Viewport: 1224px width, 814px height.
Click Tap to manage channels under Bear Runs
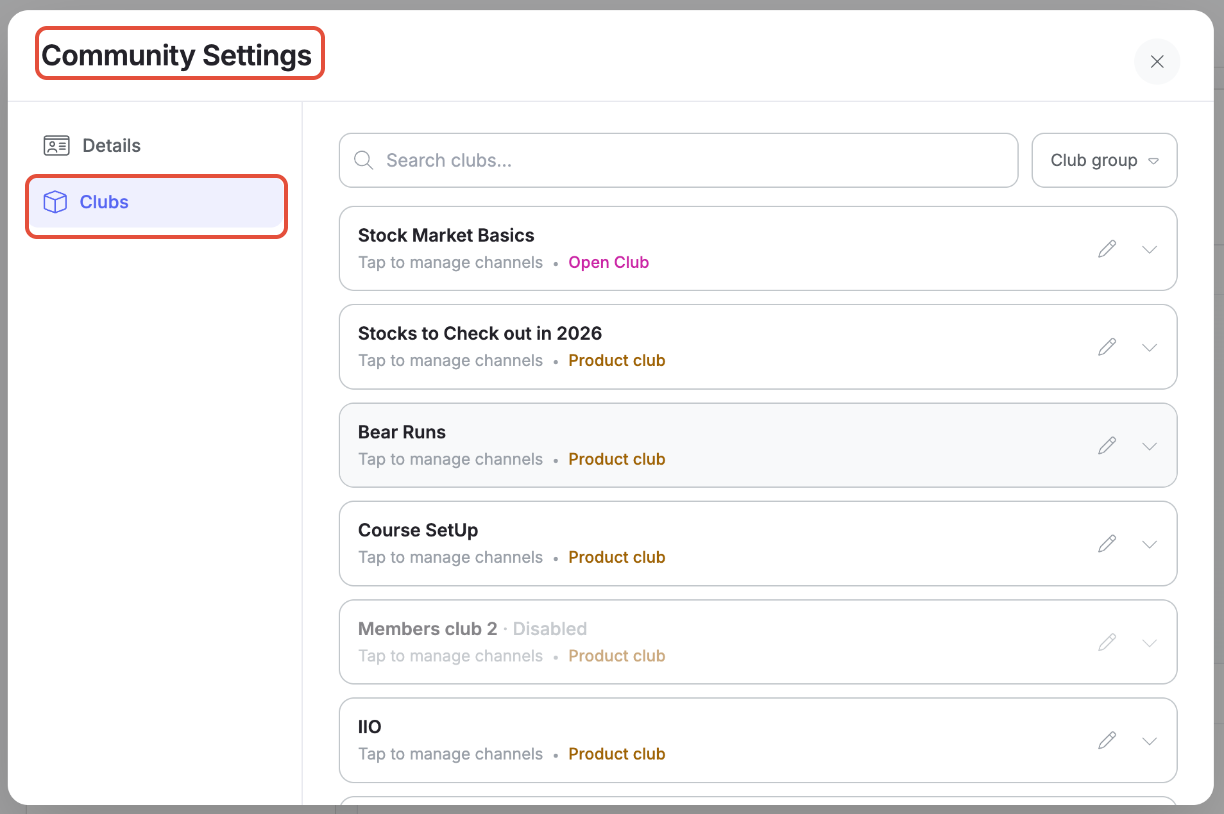[450, 459]
